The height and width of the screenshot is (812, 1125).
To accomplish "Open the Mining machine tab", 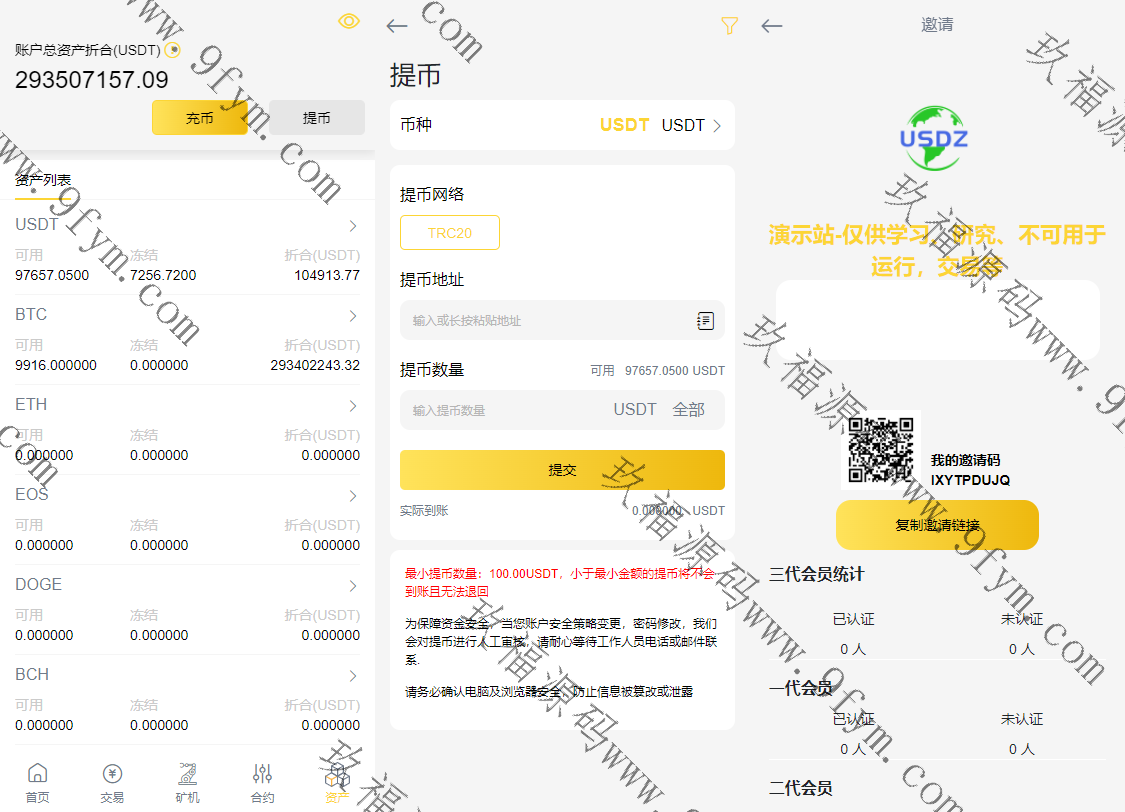I will click(x=187, y=781).
